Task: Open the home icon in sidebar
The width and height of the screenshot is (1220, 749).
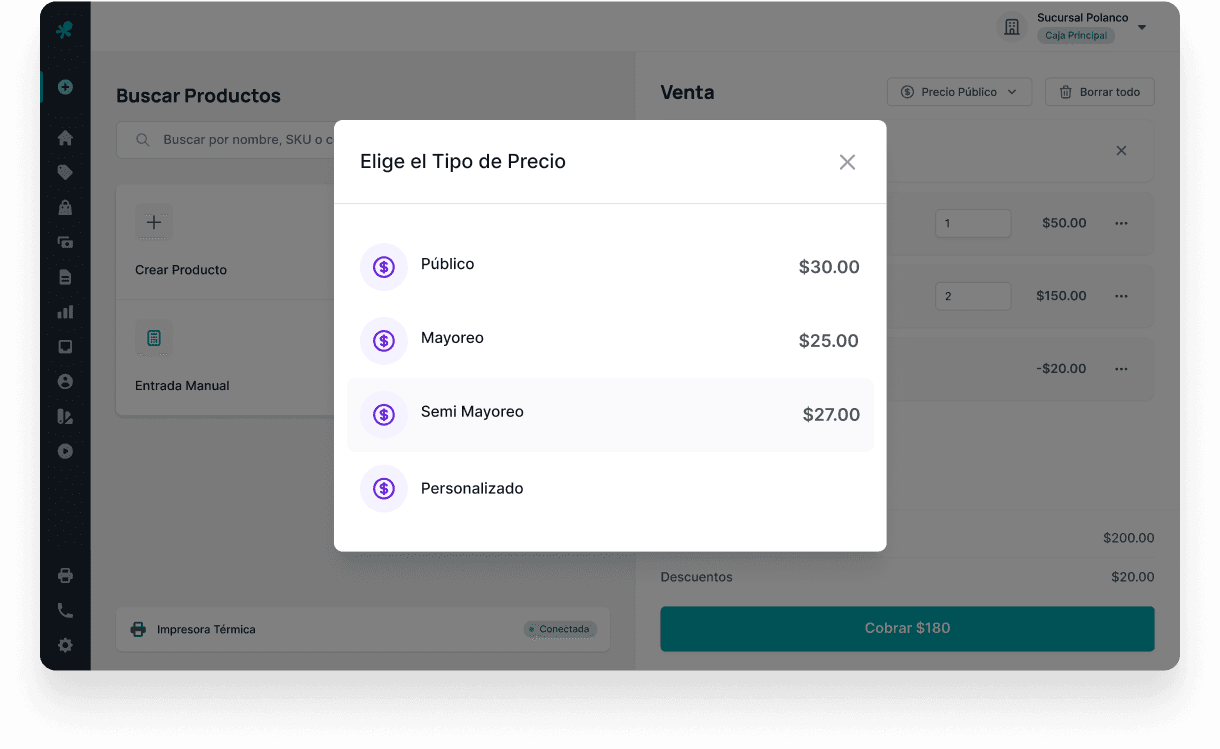Action: [x=65, y=138]
